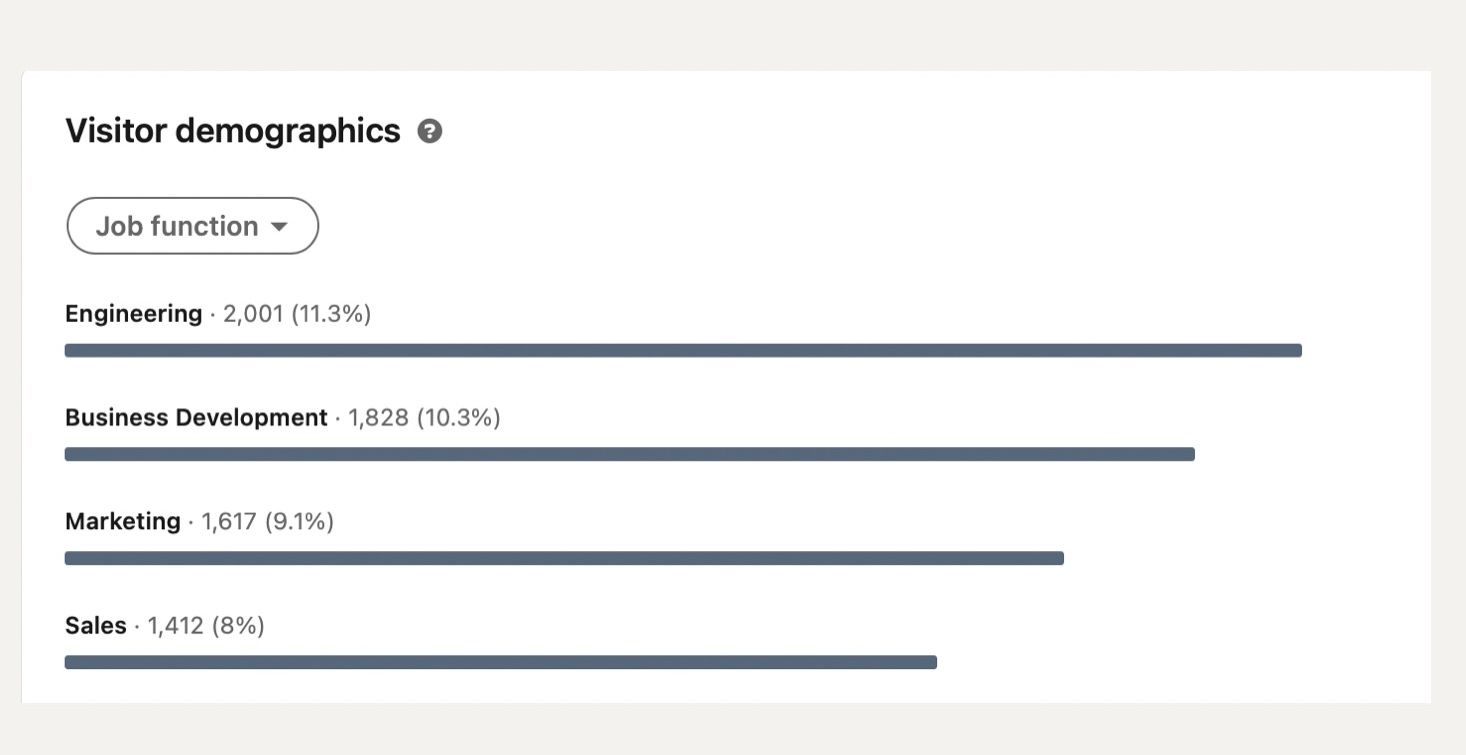Click the Marketing 1,617 (9.1%) value
1466x755 pixels.
(268, 522)
